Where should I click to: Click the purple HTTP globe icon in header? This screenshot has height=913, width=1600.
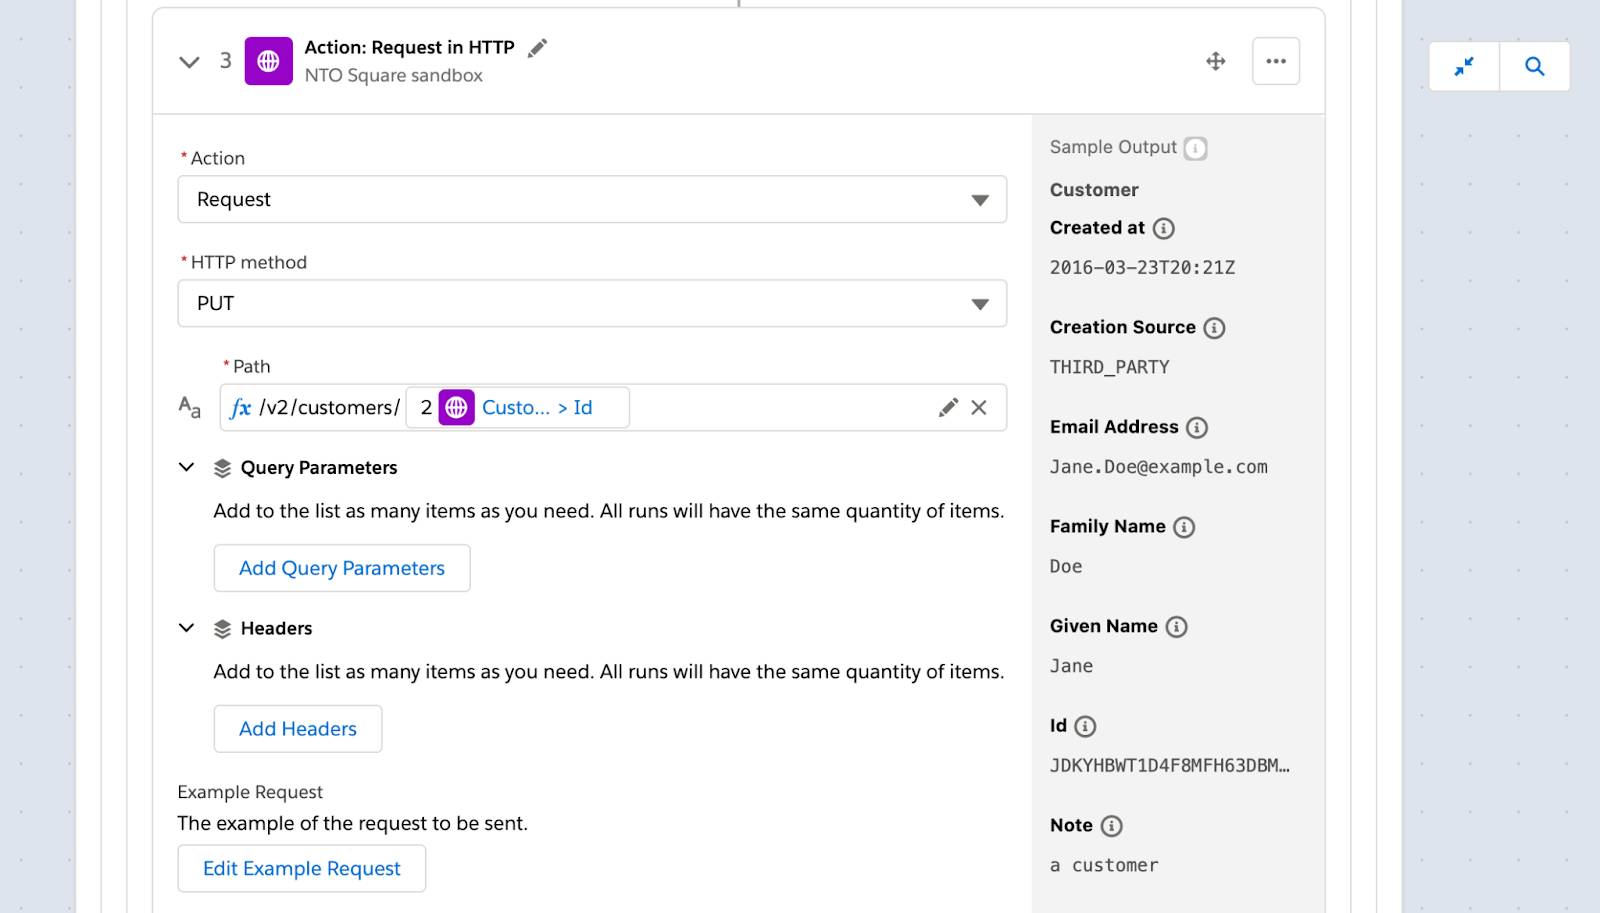(x=269, y=61)
